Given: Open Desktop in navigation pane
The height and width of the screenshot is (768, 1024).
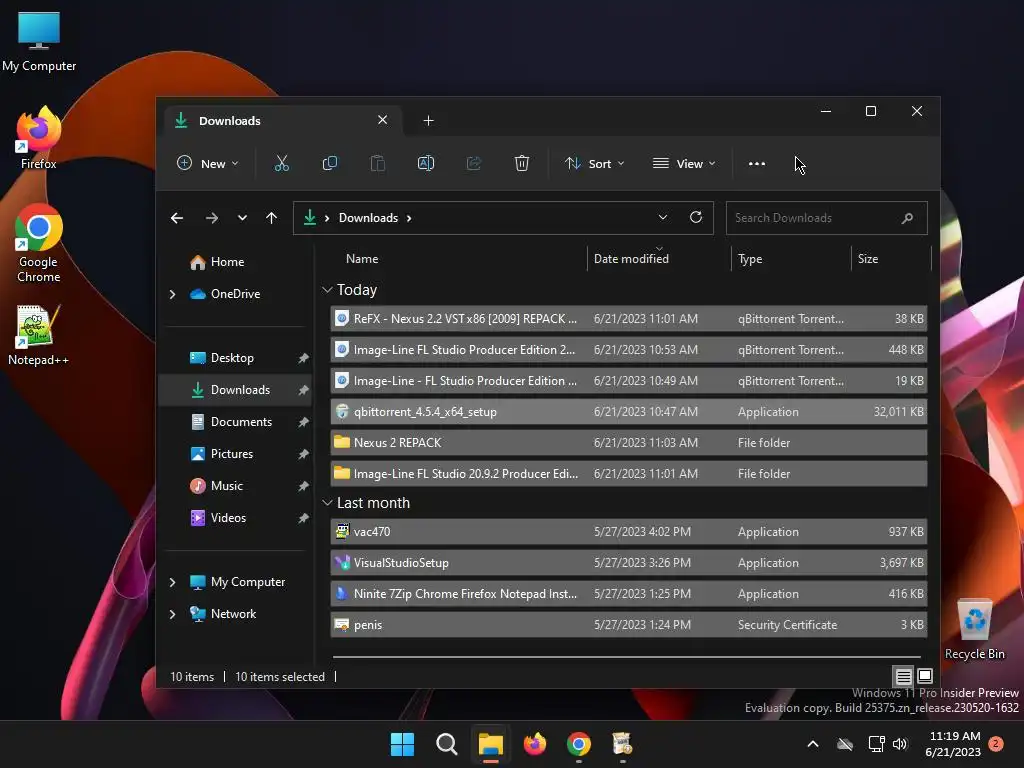Looking at the screenshot, I should 222,358.
